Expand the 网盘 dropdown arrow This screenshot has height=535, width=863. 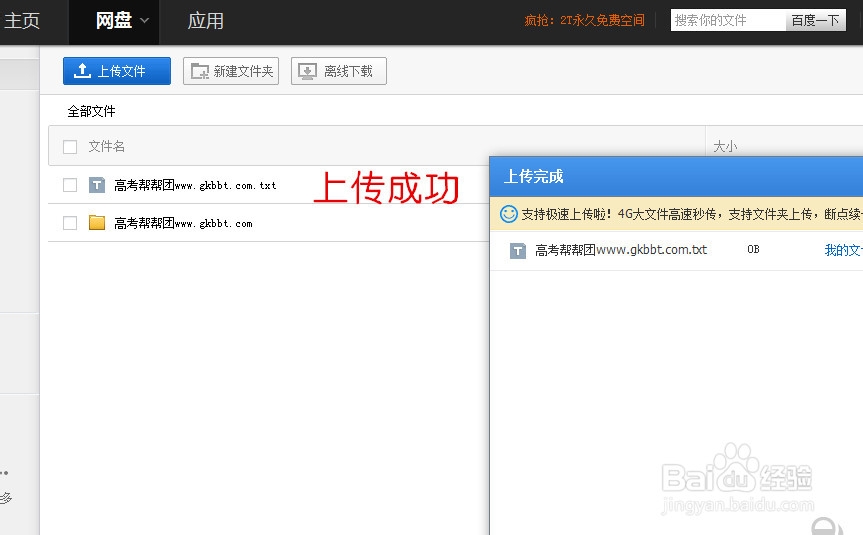pos(145,20)
